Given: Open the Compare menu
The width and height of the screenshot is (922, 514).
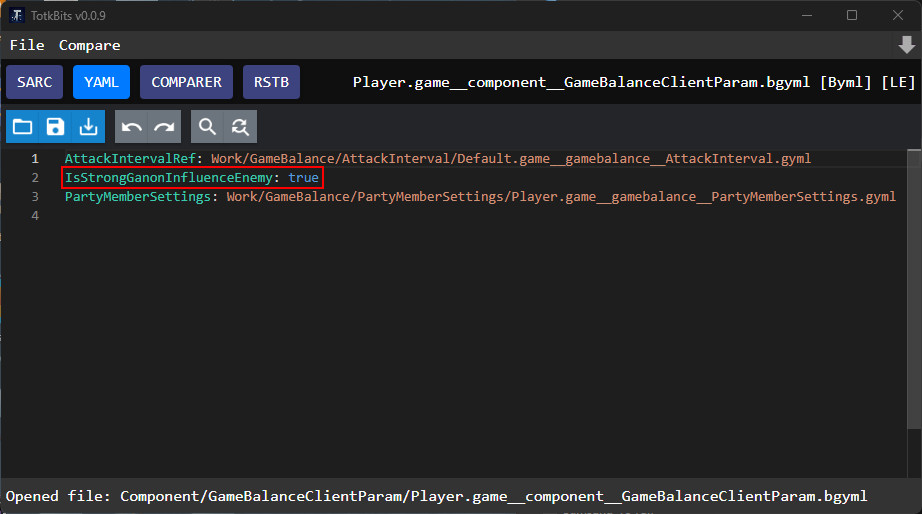Looking at the screenshot, I should coord(89,45).
